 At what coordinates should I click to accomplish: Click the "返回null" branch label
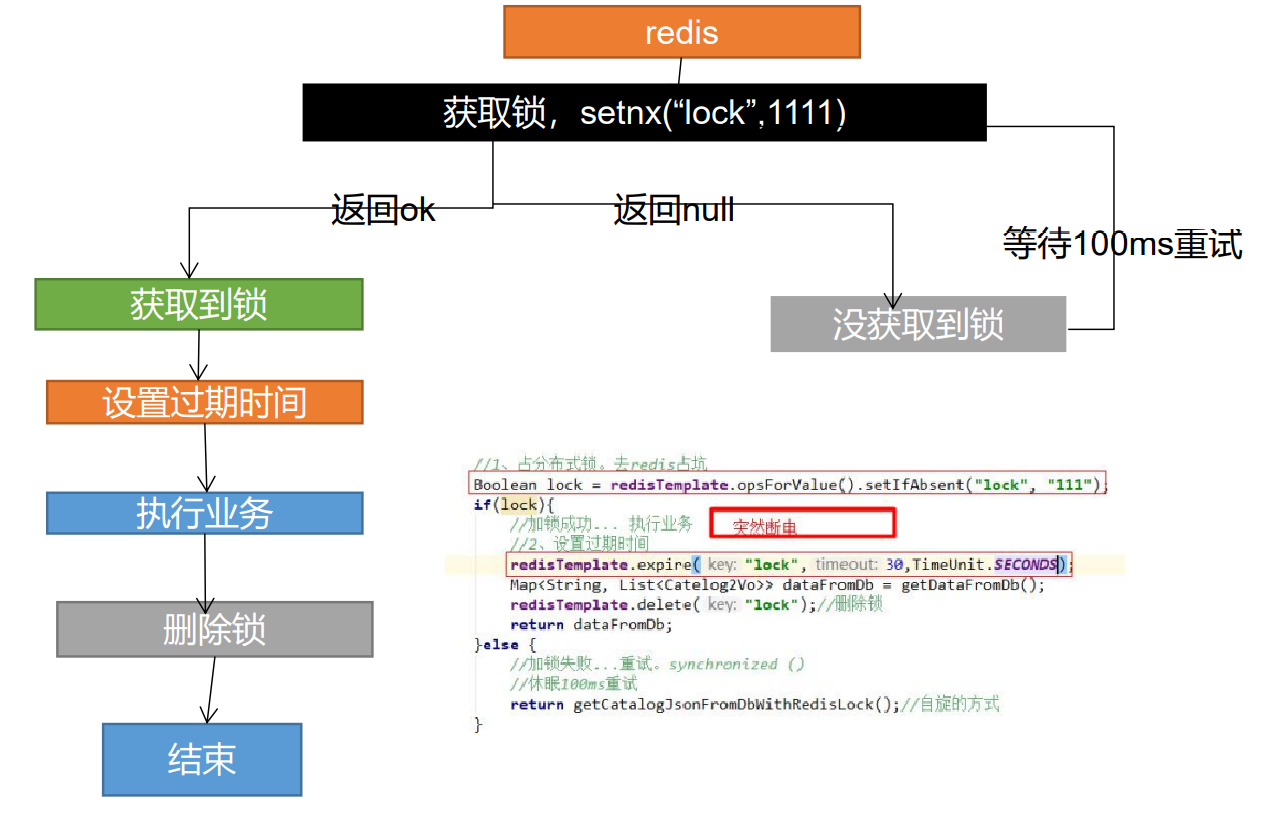[x=673, y=210]
